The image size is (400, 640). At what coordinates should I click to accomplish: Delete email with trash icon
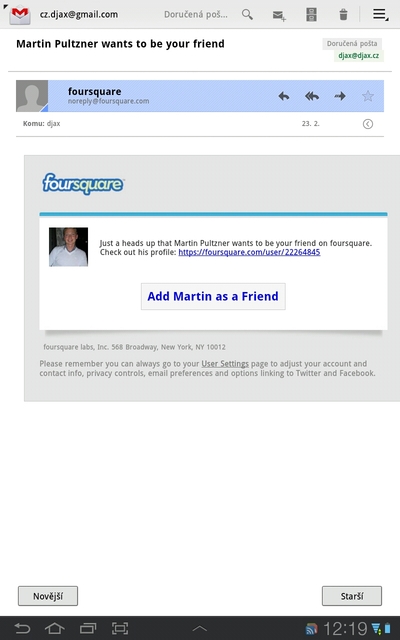pos(344,15)
